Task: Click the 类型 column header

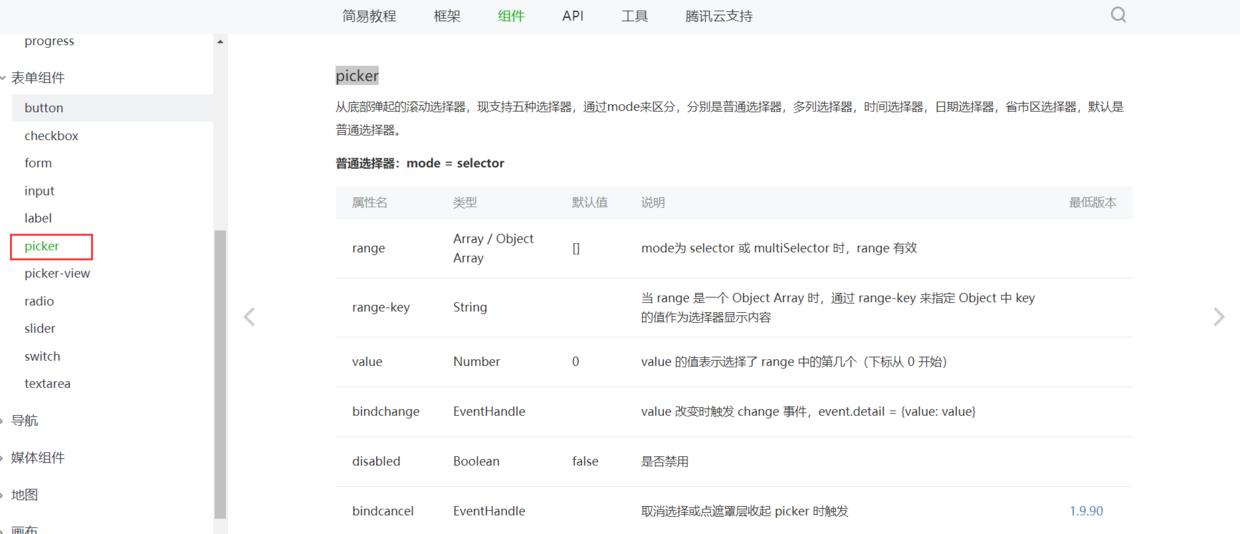Action: click(x=465, y=202)
